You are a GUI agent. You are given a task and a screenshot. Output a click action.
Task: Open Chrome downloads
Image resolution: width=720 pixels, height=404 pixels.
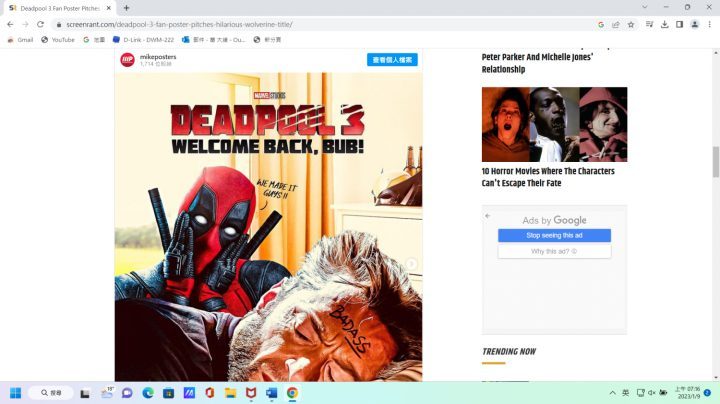(664, 24)
